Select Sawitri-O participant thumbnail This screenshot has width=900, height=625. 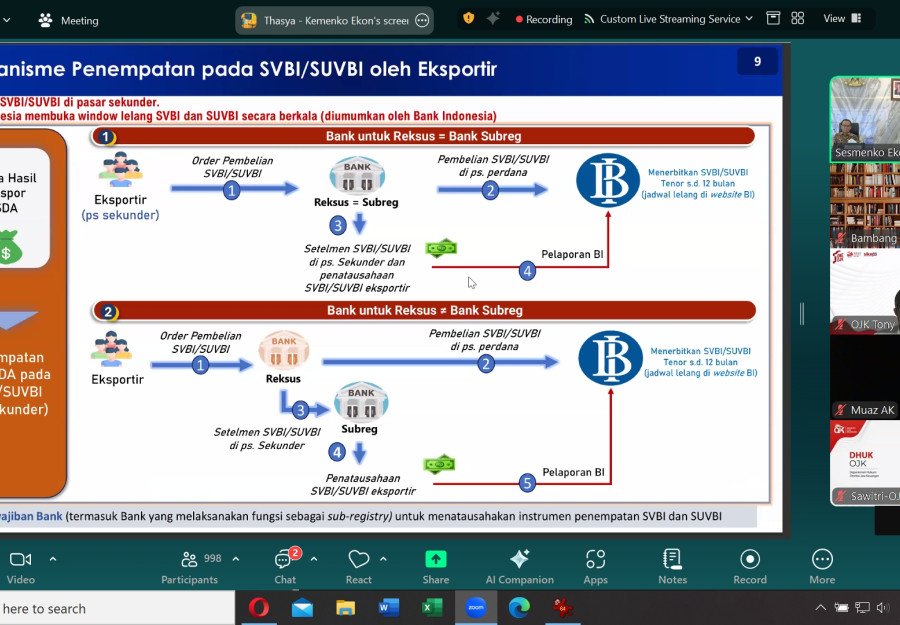[x=865, y=463]
